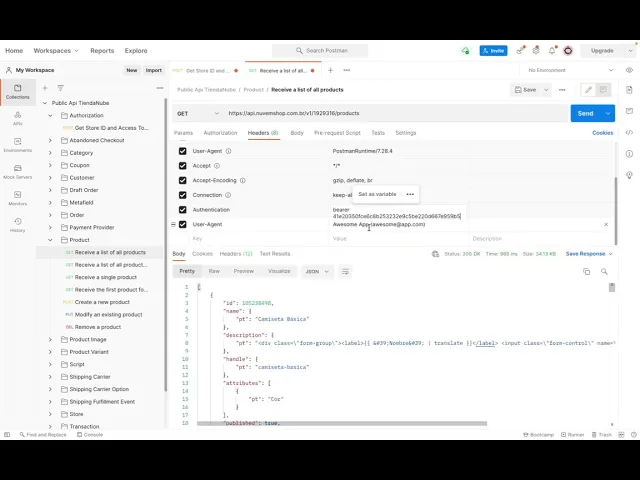Open the user avatar menu
The height and width of the screenshot is (480, 640).
(568, 51)
